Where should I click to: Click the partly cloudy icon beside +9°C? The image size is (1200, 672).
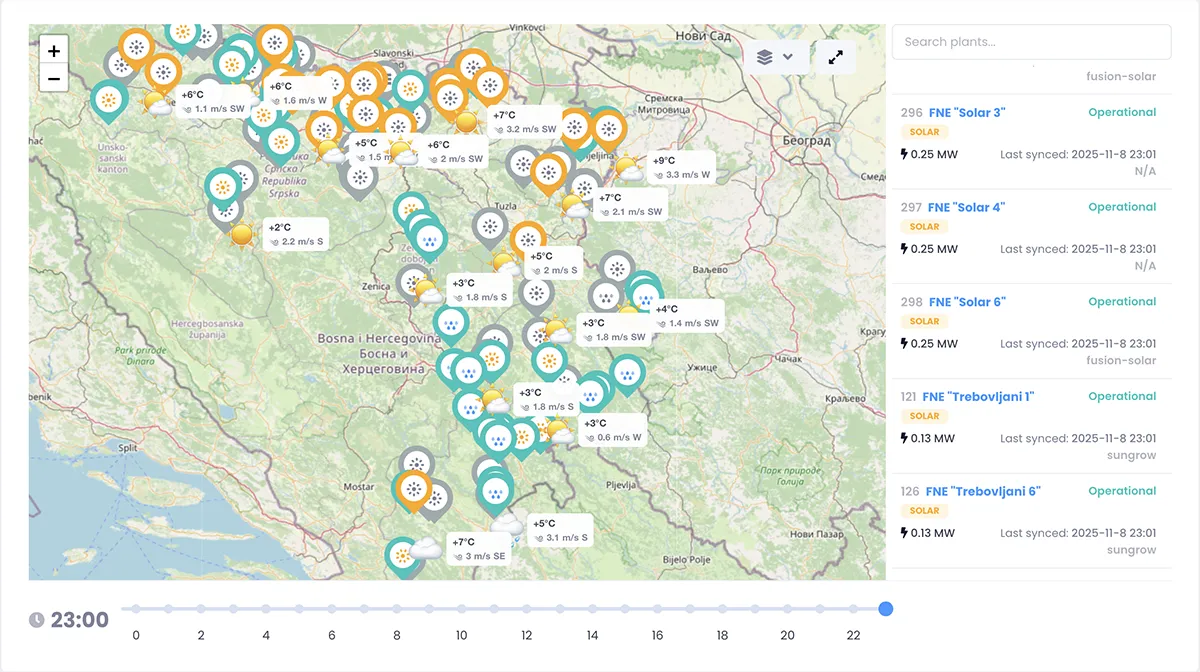click(x=629, y=168)
